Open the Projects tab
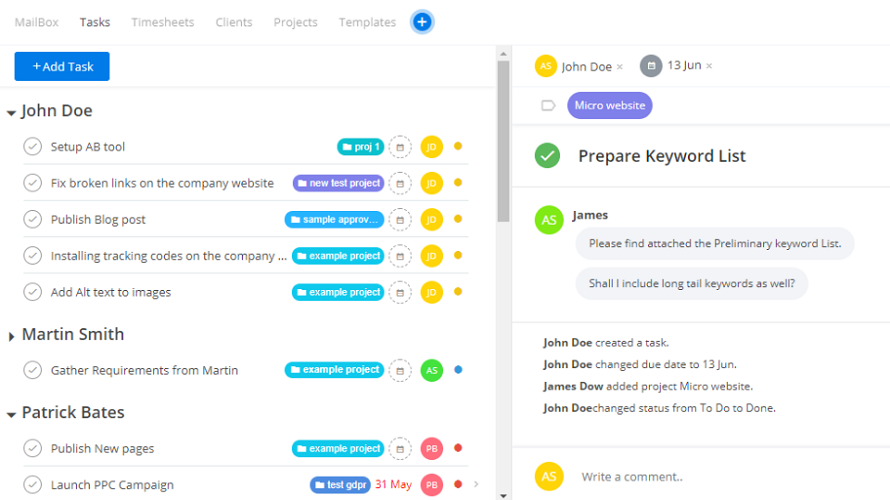 point(295,22)
